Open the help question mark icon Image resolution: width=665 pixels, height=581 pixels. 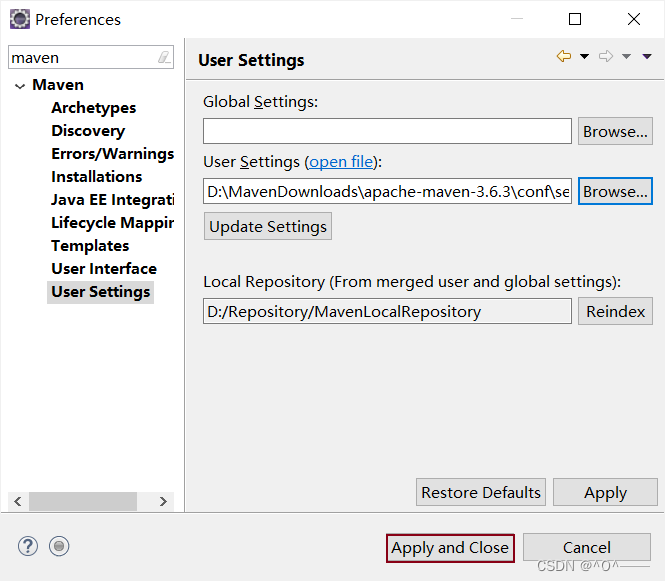[x=28, y=546]
